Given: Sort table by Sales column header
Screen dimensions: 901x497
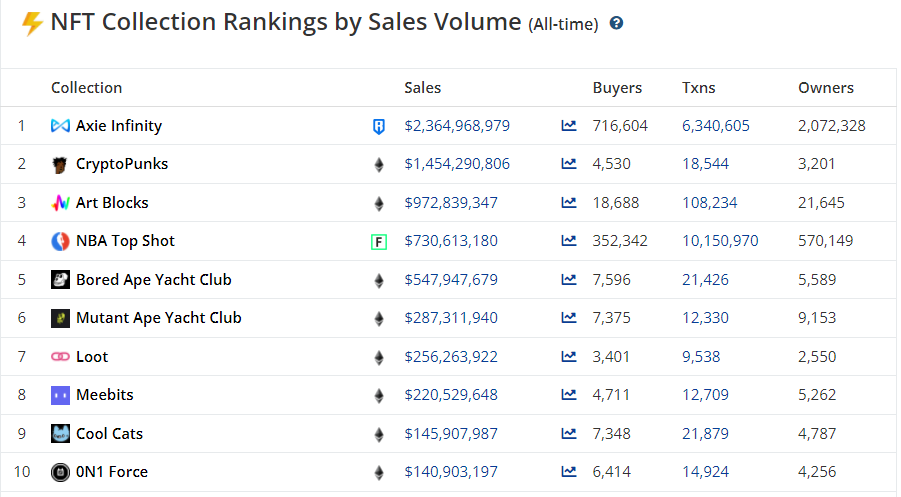Looking at the screenshot, I should 422,88.
